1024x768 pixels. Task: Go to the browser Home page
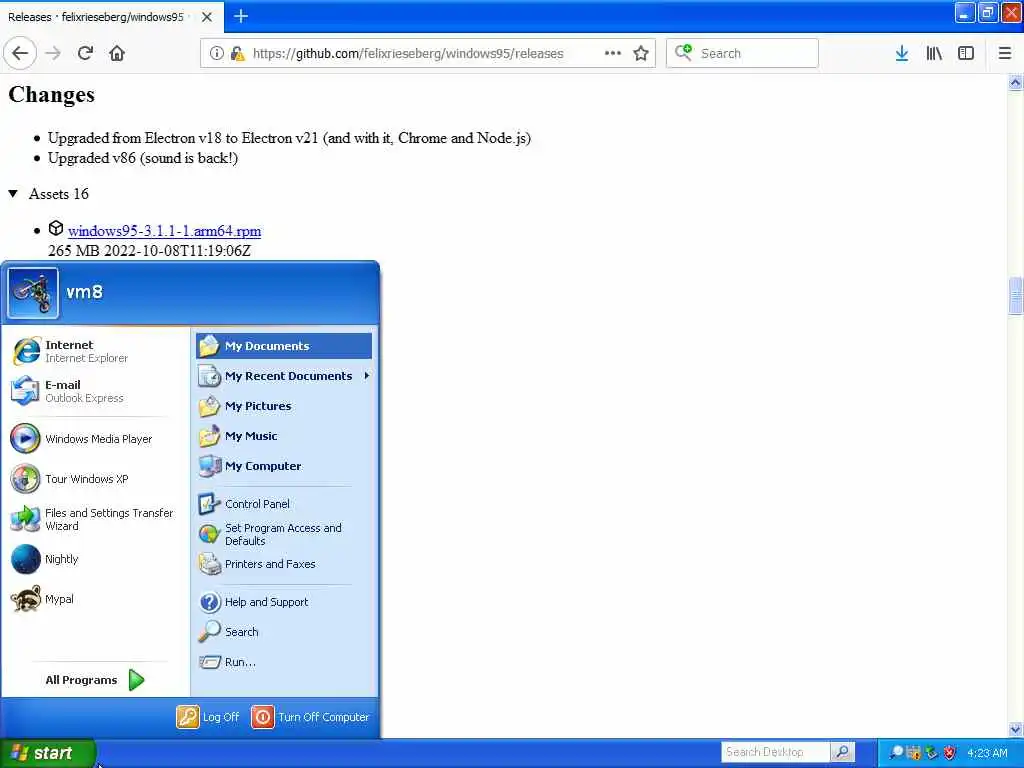[x=117, y=54]
